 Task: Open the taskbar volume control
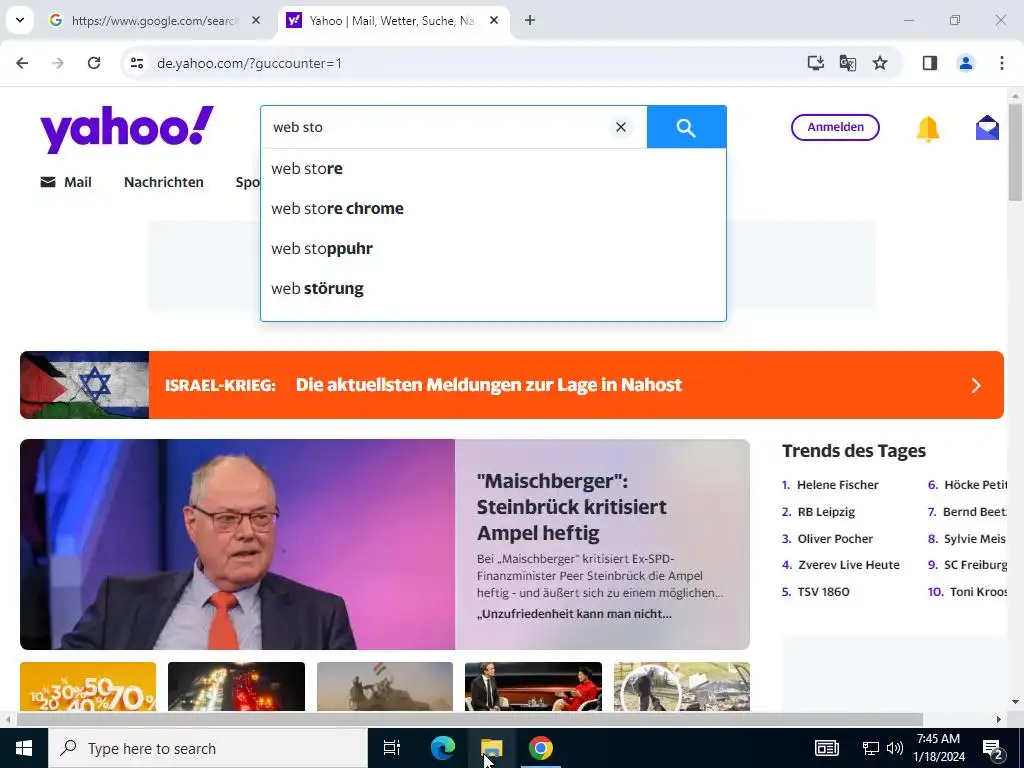click(x=895, y=748)
